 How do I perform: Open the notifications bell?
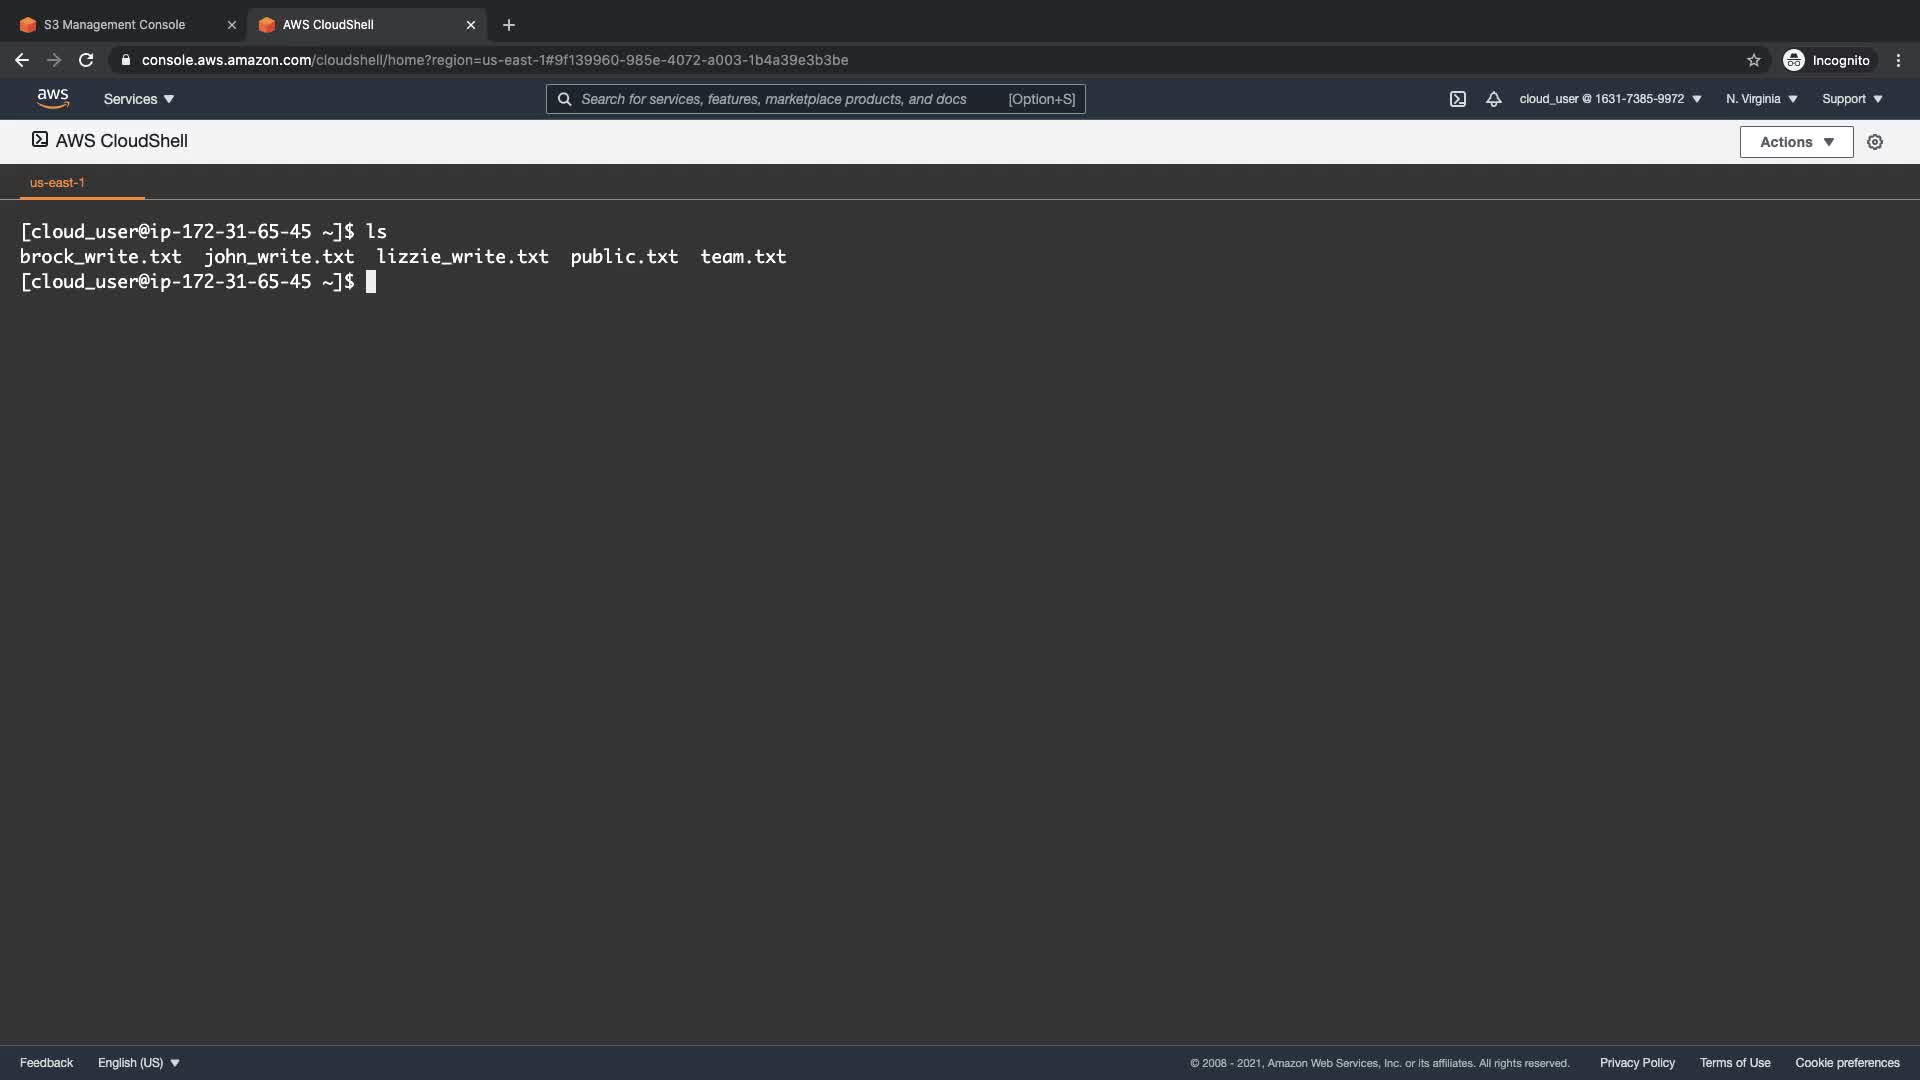click(1493, 99)
